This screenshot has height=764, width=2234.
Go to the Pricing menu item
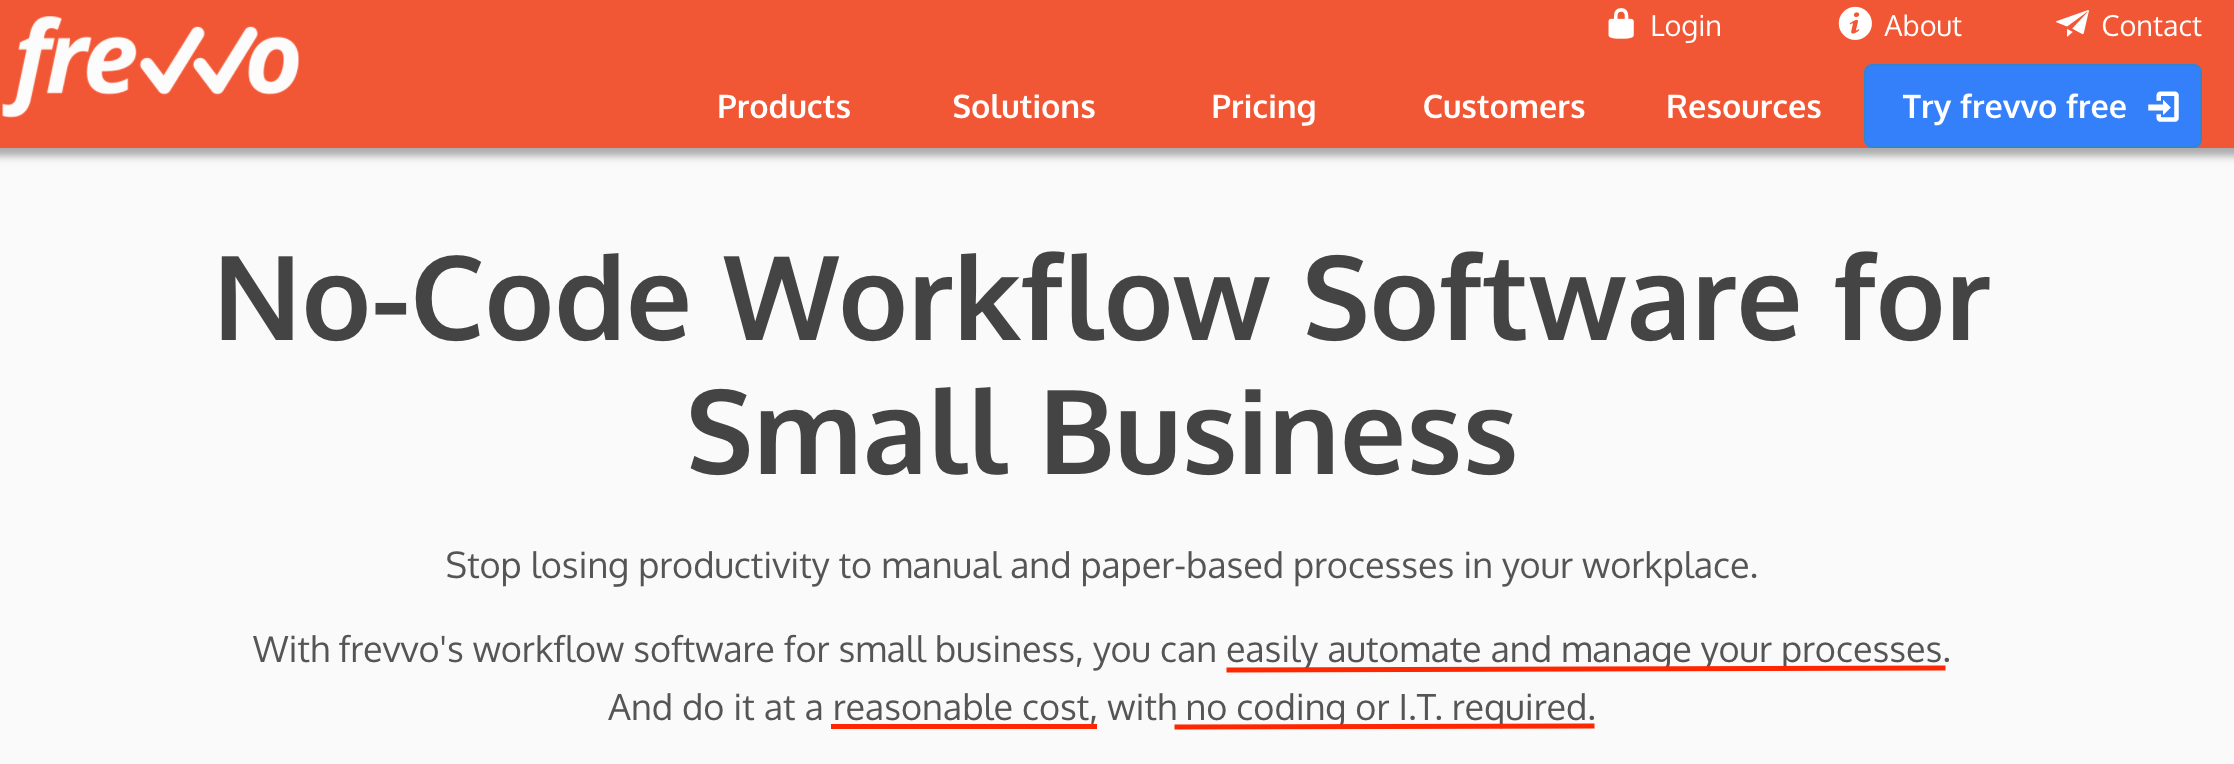[x=1263, y=107]
